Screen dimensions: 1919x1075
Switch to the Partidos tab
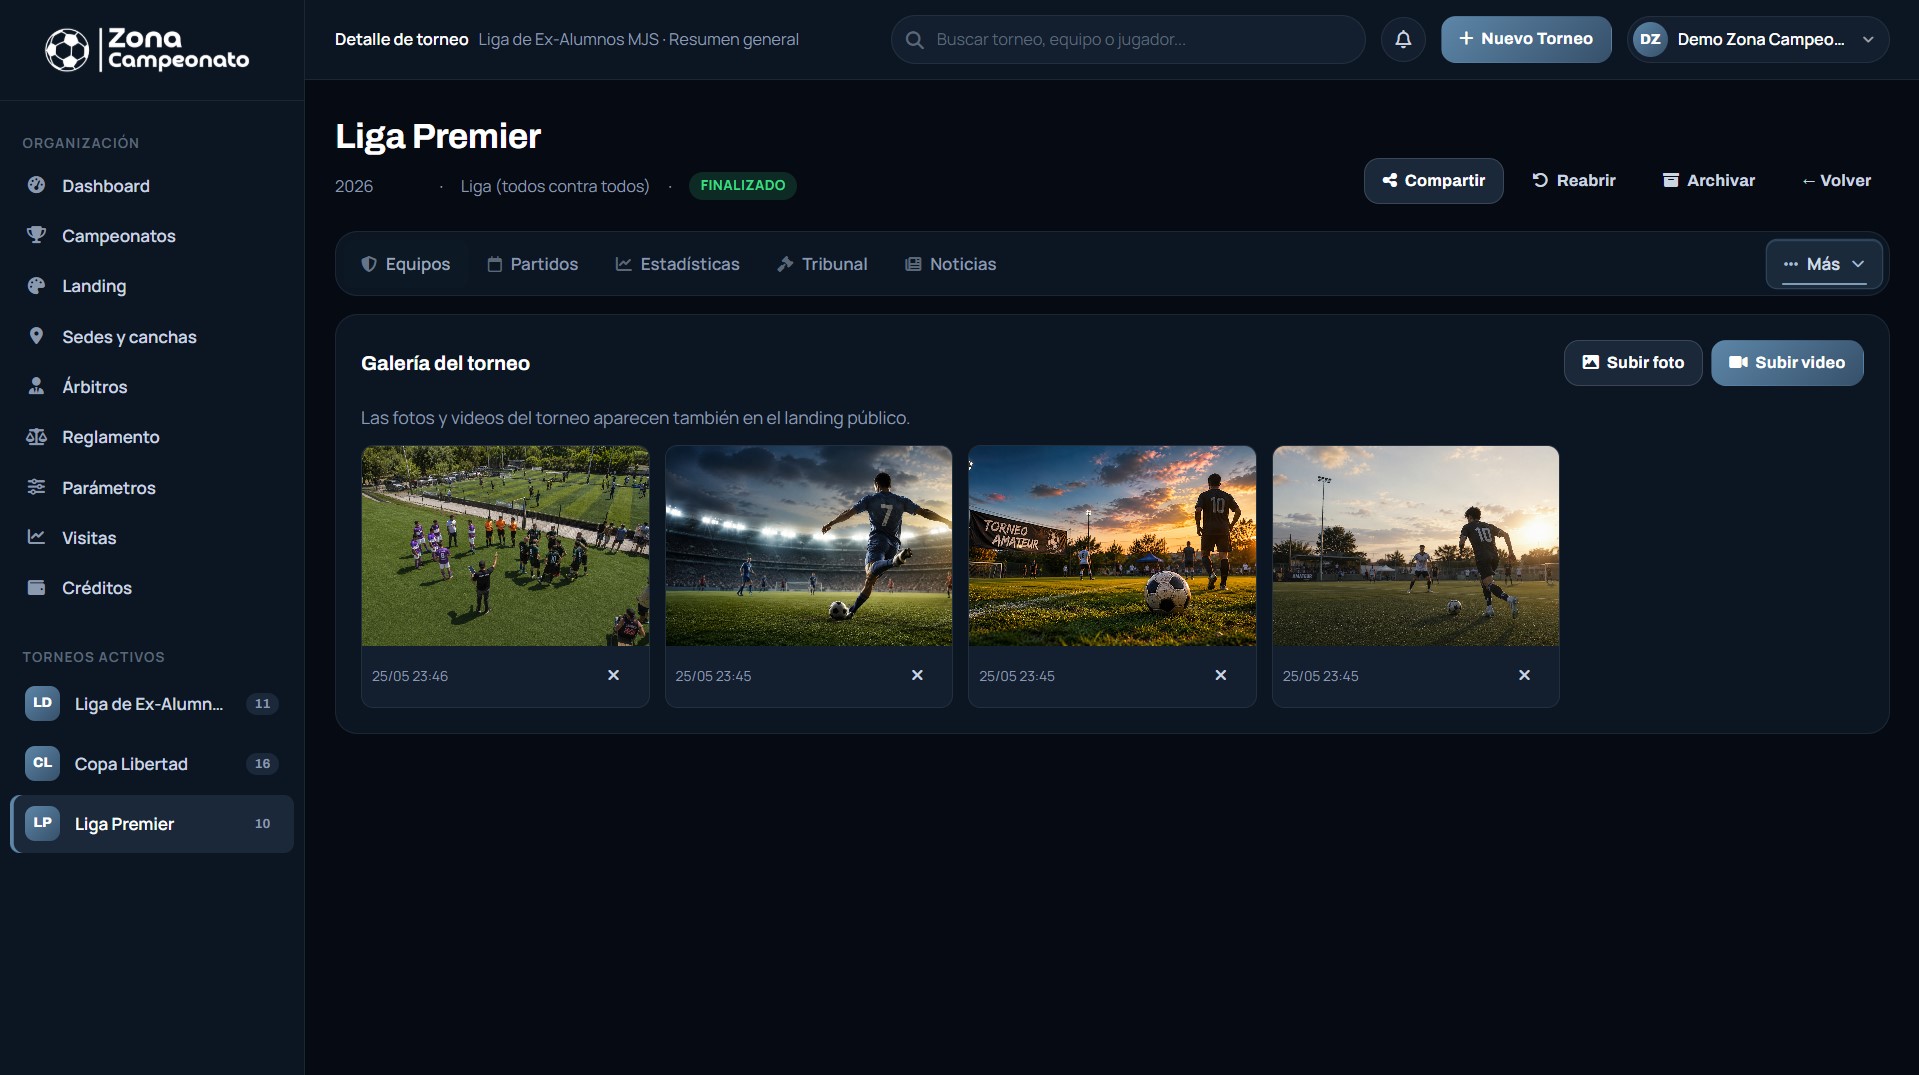533,264
